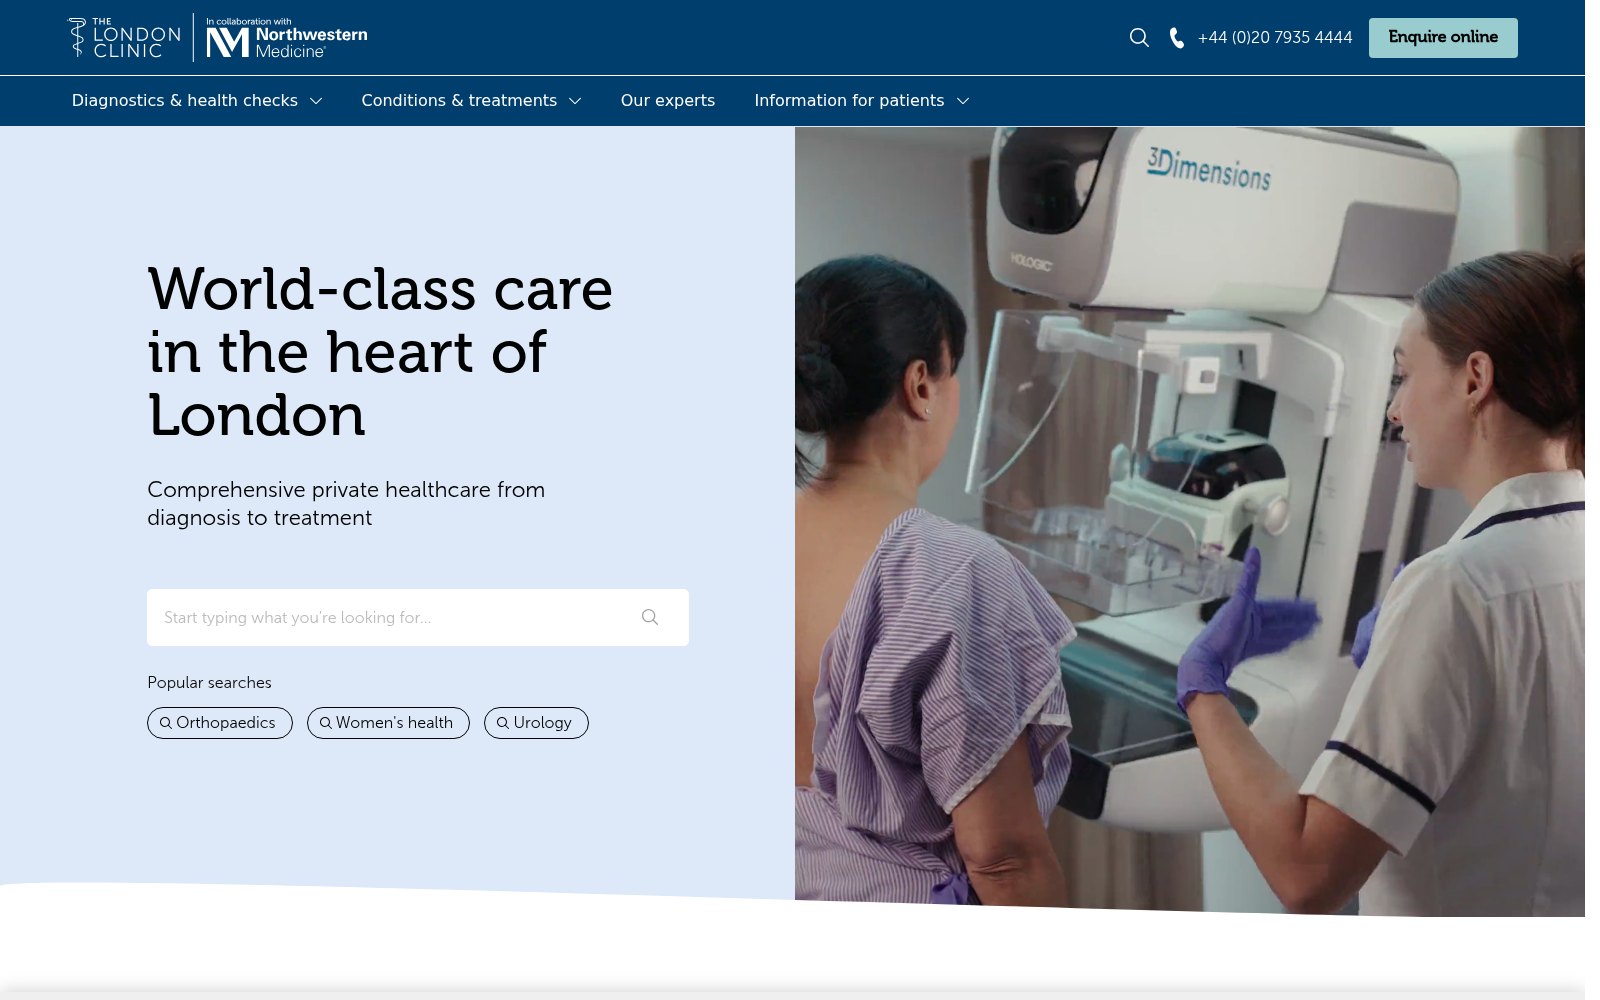Select the Conditions & treatments menu label

(459, 101)
